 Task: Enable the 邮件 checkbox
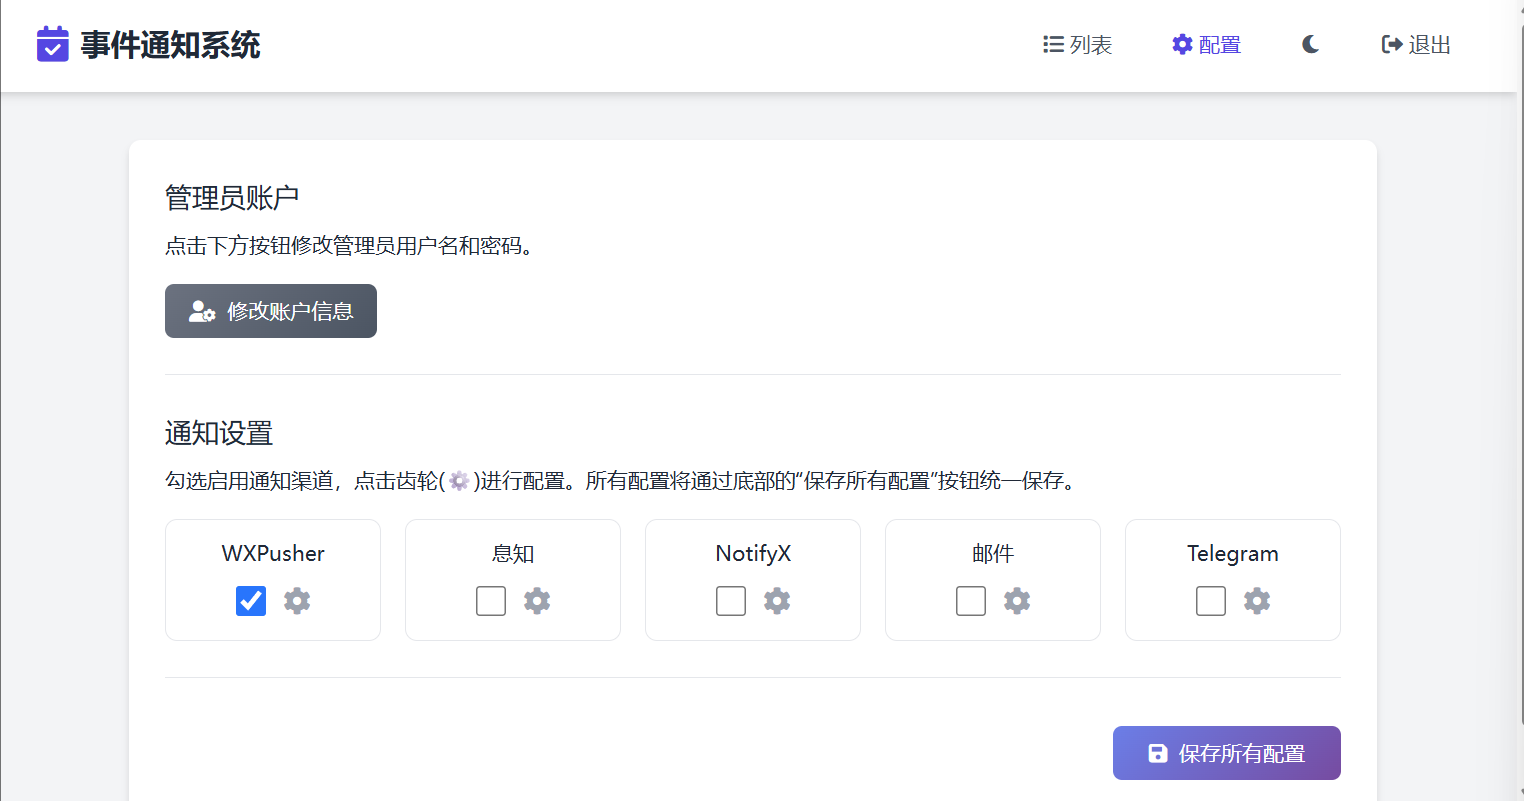971,600
